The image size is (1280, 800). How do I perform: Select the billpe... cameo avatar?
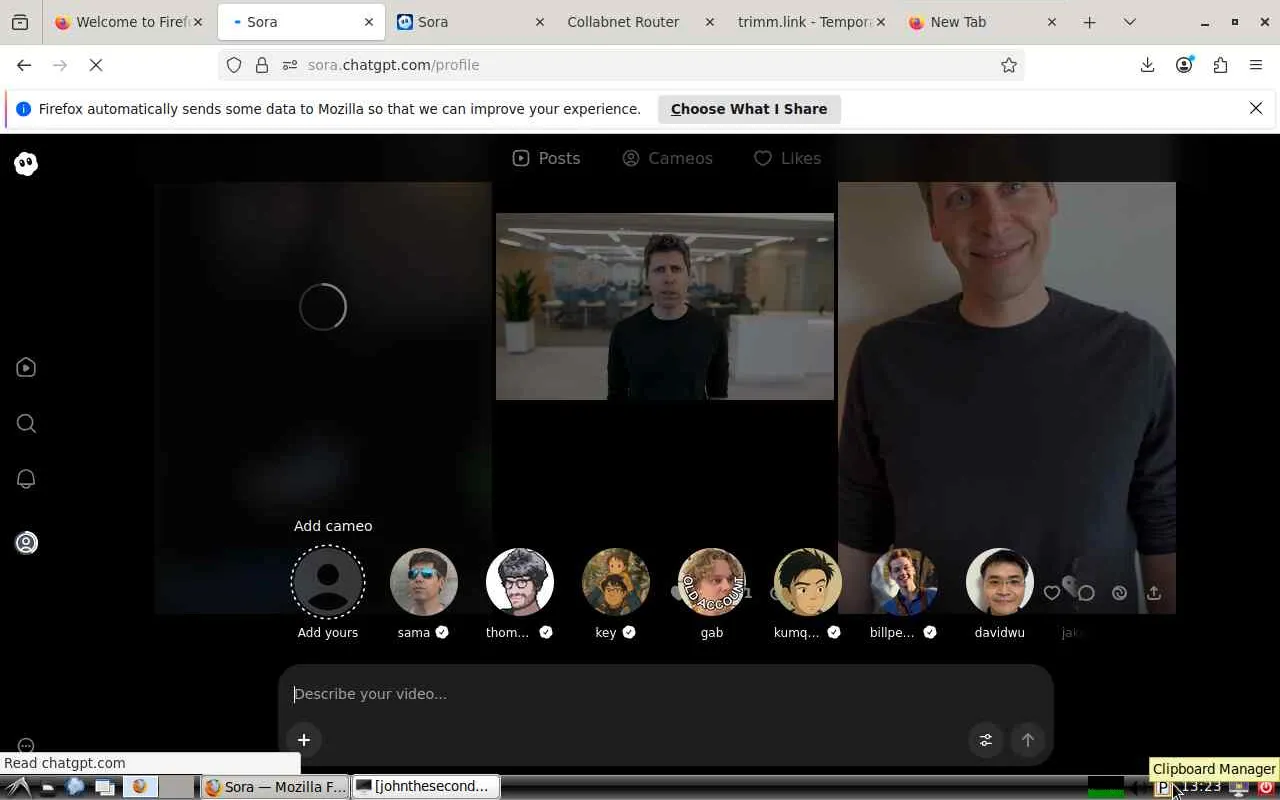pos(904,582)
